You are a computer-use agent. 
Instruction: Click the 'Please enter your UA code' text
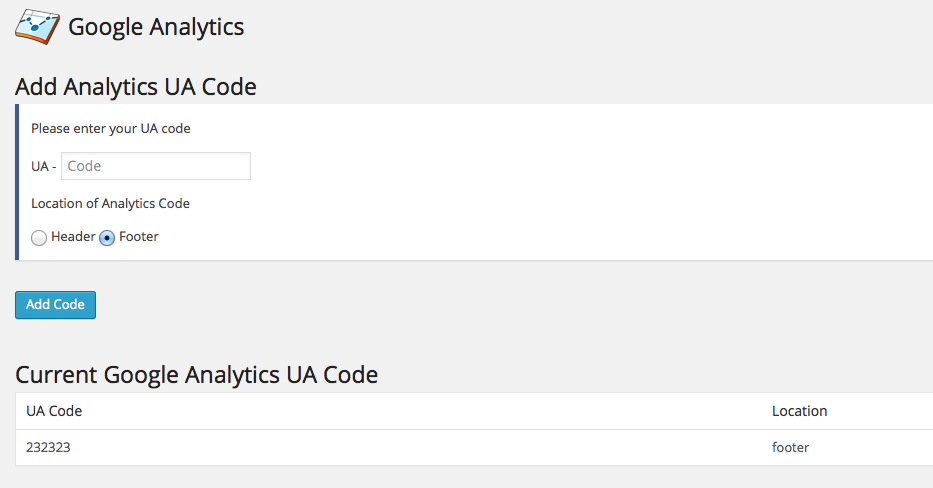click(111, 129)
